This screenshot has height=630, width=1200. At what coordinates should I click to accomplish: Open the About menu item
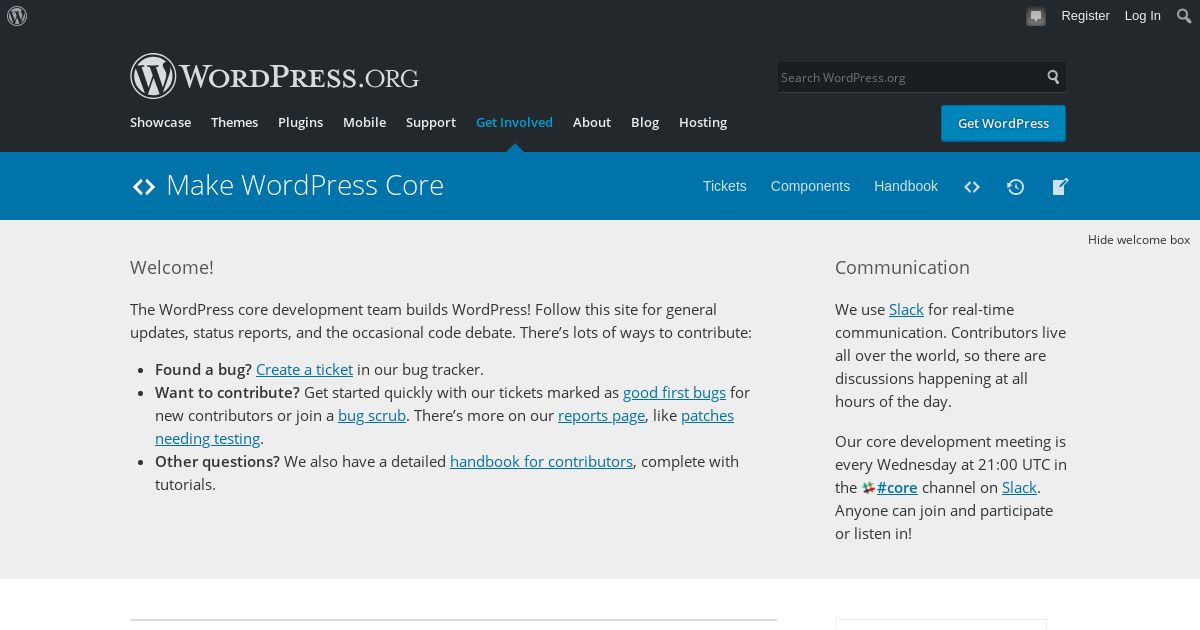pyautogui.click(x=592, y=122)
